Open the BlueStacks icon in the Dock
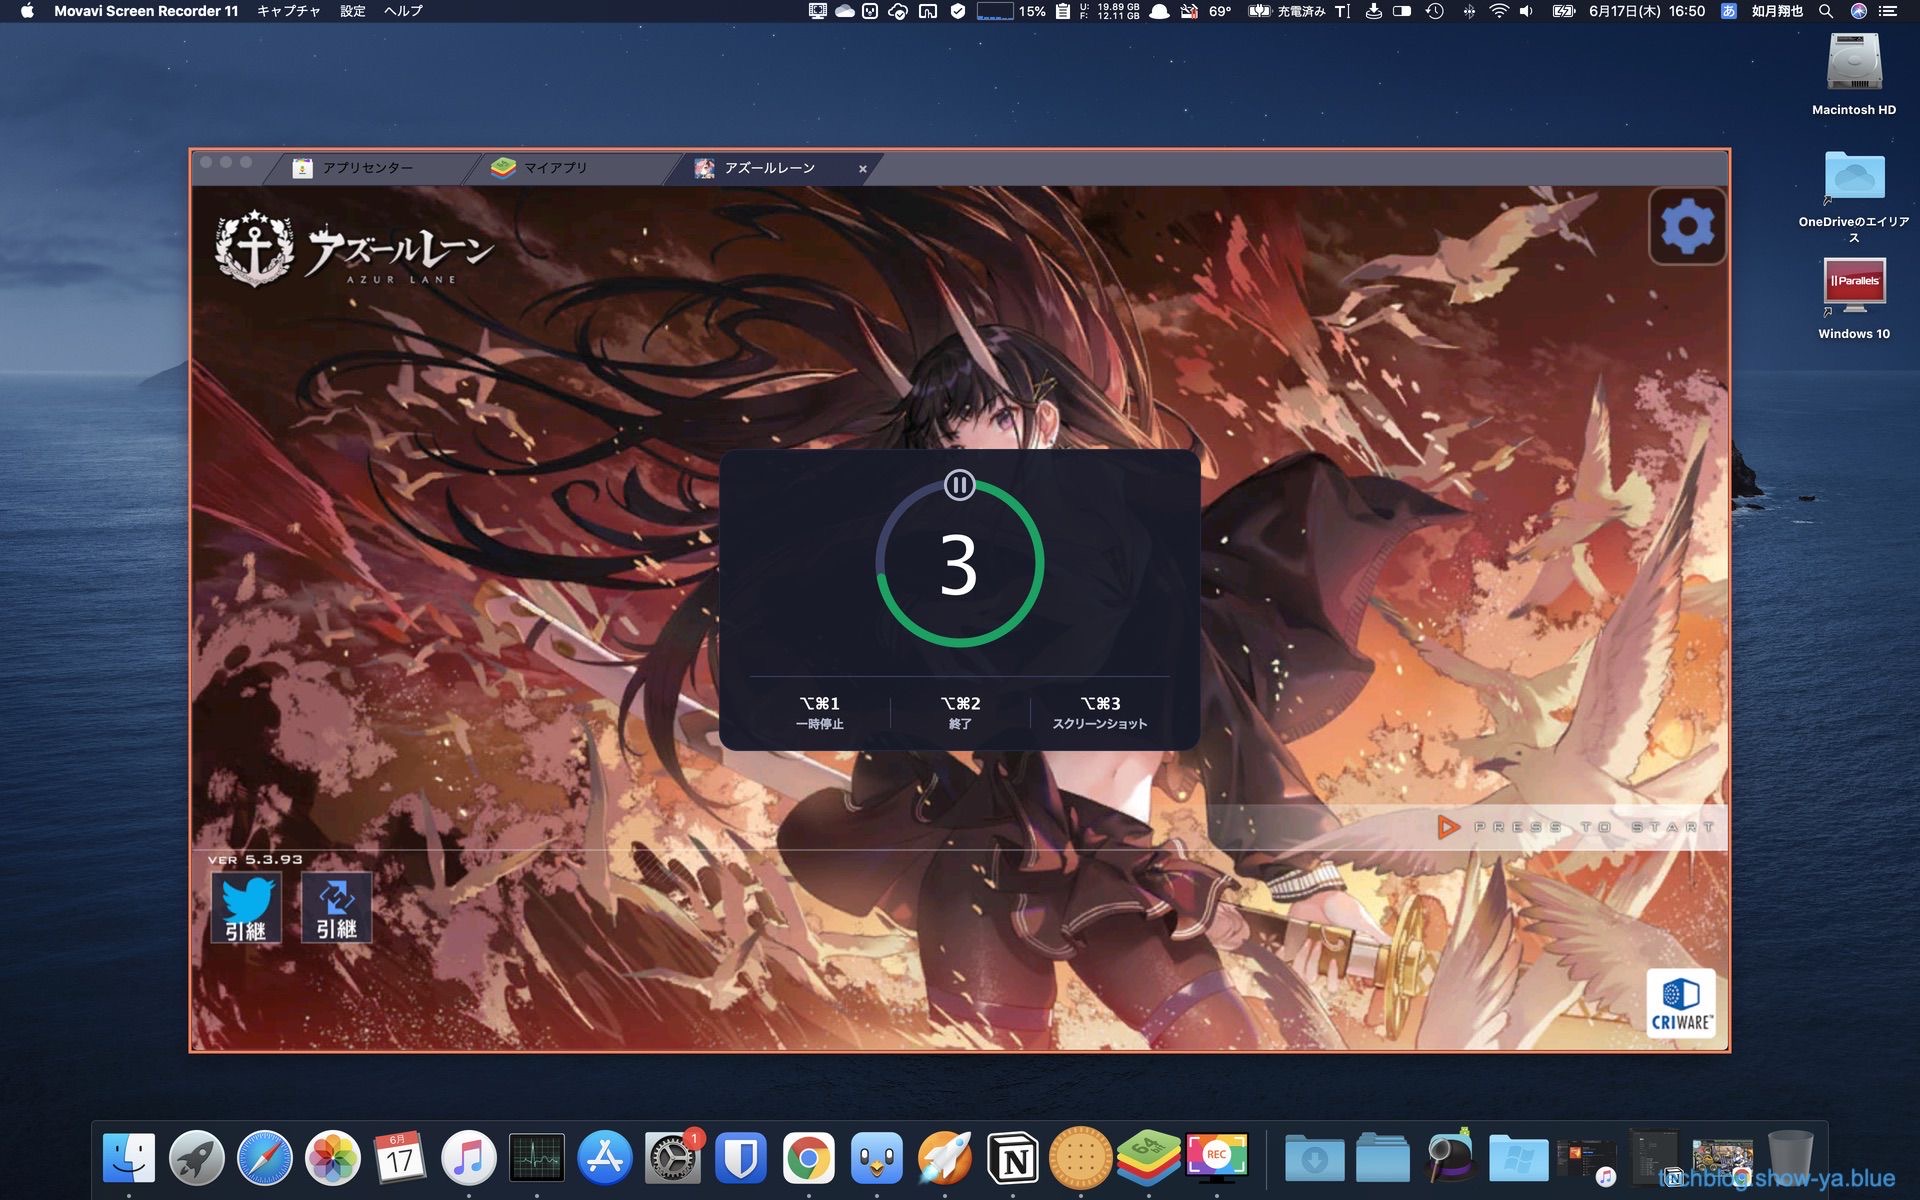This screenshot has height=1200, width=1920. pos(1148,1158)
